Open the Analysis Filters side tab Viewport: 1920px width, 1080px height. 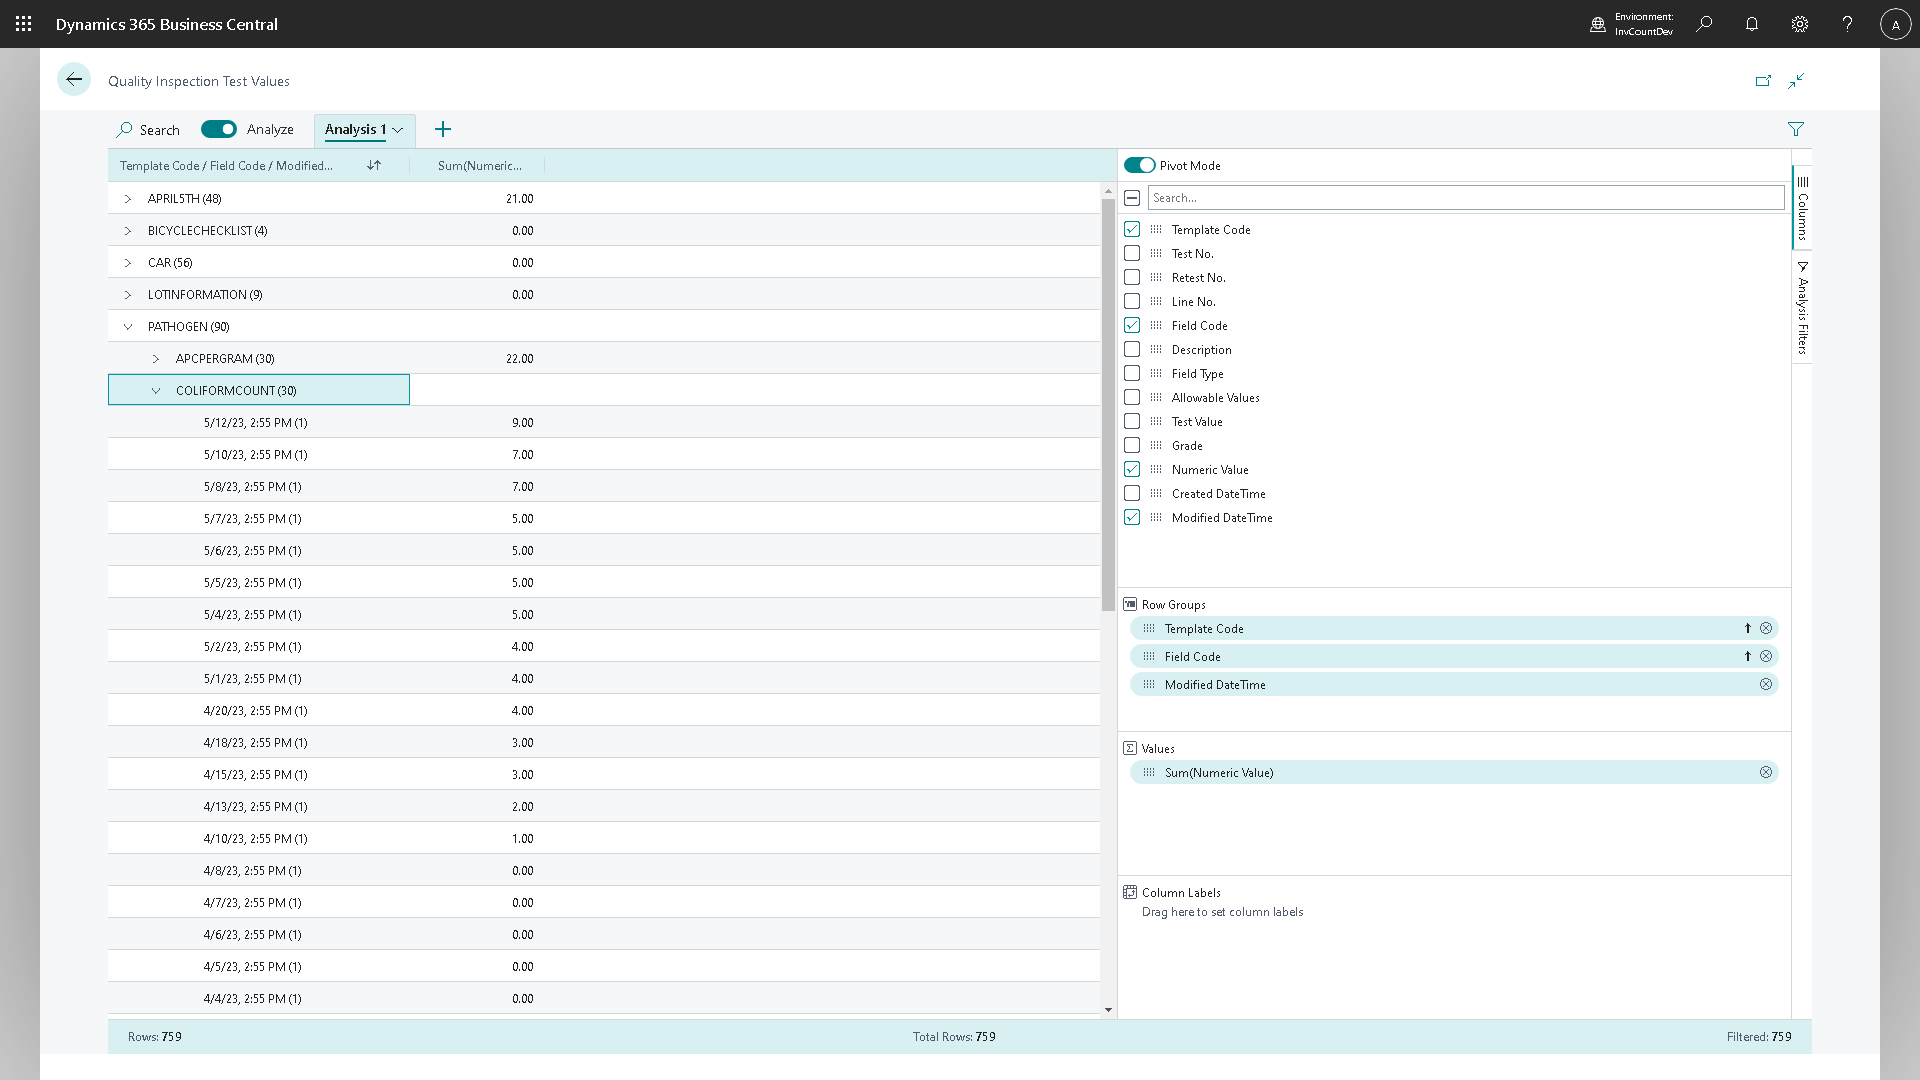[x=1802, y=310]
